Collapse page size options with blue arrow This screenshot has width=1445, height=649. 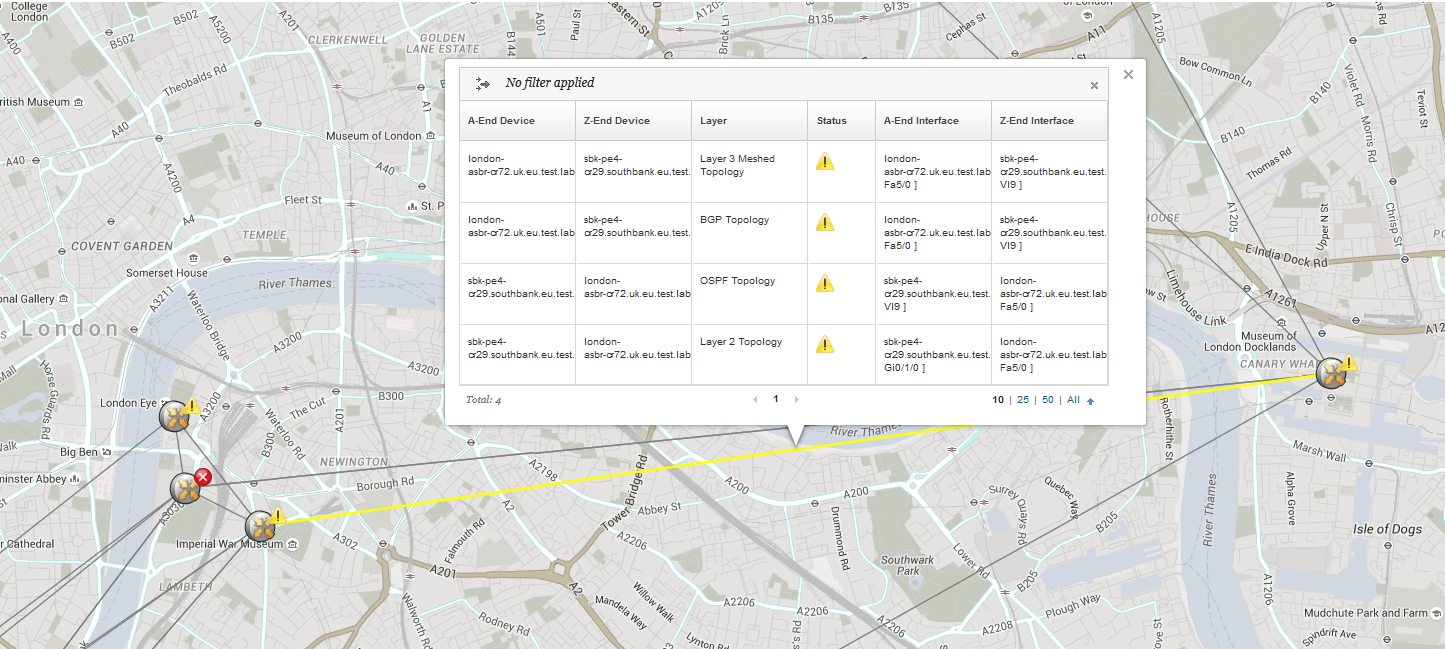coord(1090,401)
